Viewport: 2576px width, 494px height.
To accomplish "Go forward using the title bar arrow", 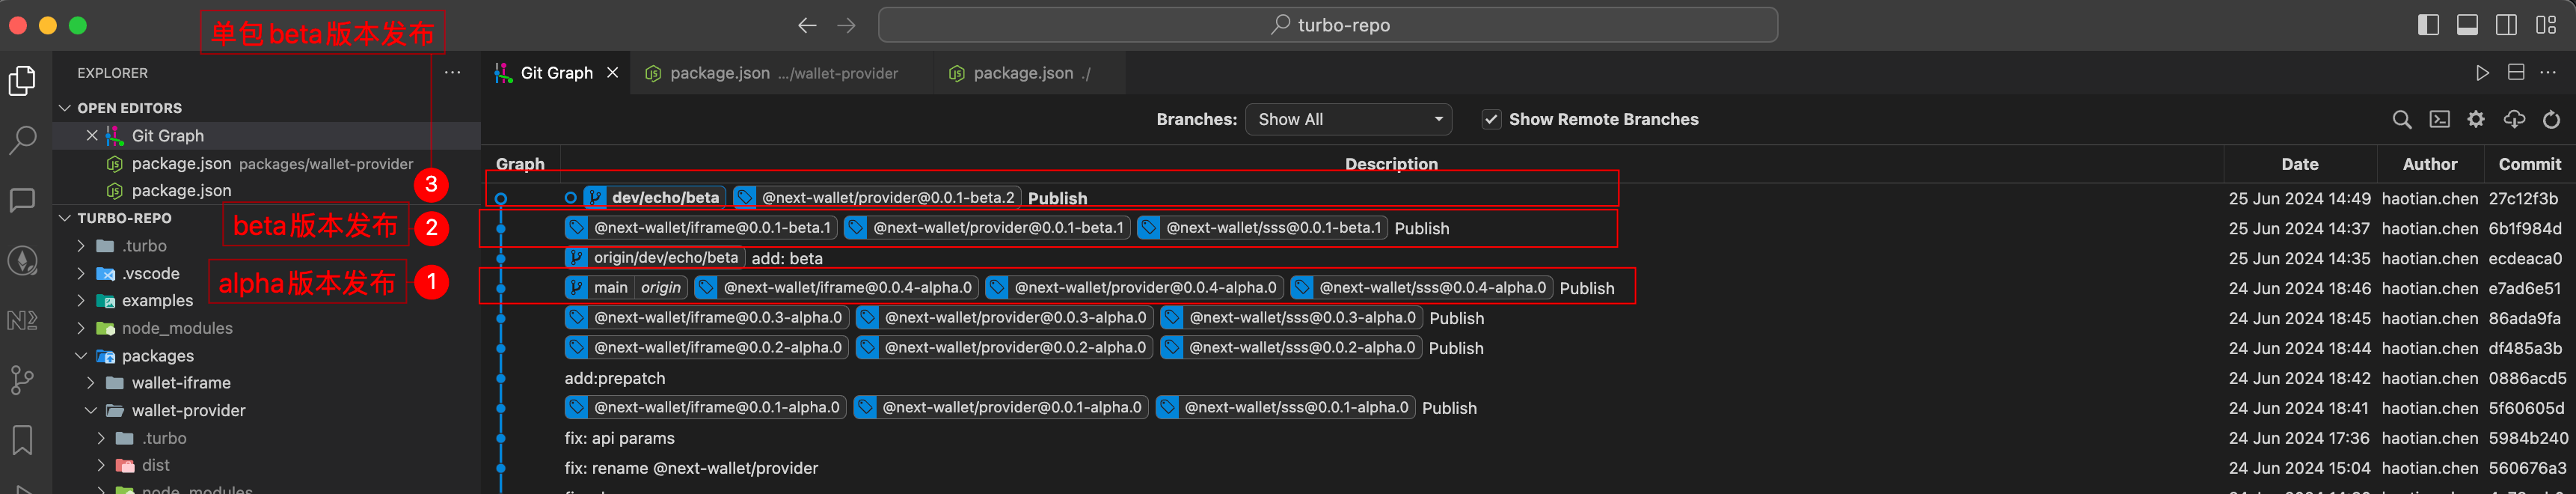I will (846, 25).
